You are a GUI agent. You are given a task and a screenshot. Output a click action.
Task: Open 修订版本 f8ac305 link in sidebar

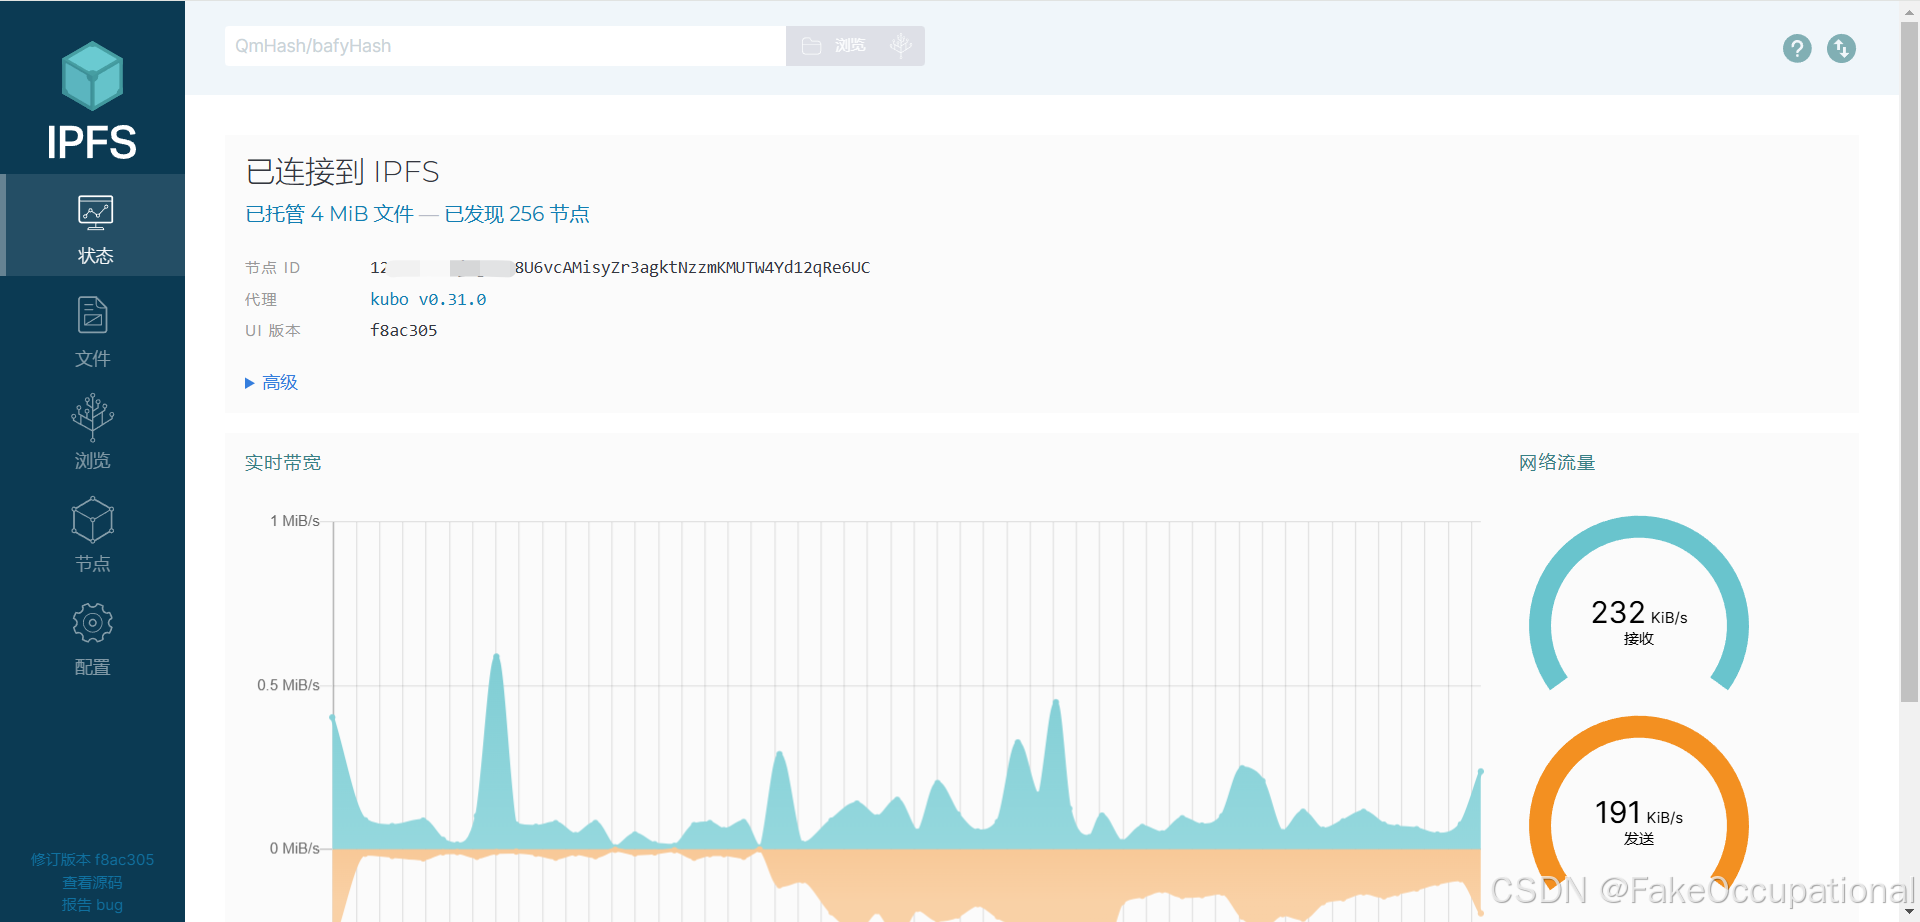[92, 859]
